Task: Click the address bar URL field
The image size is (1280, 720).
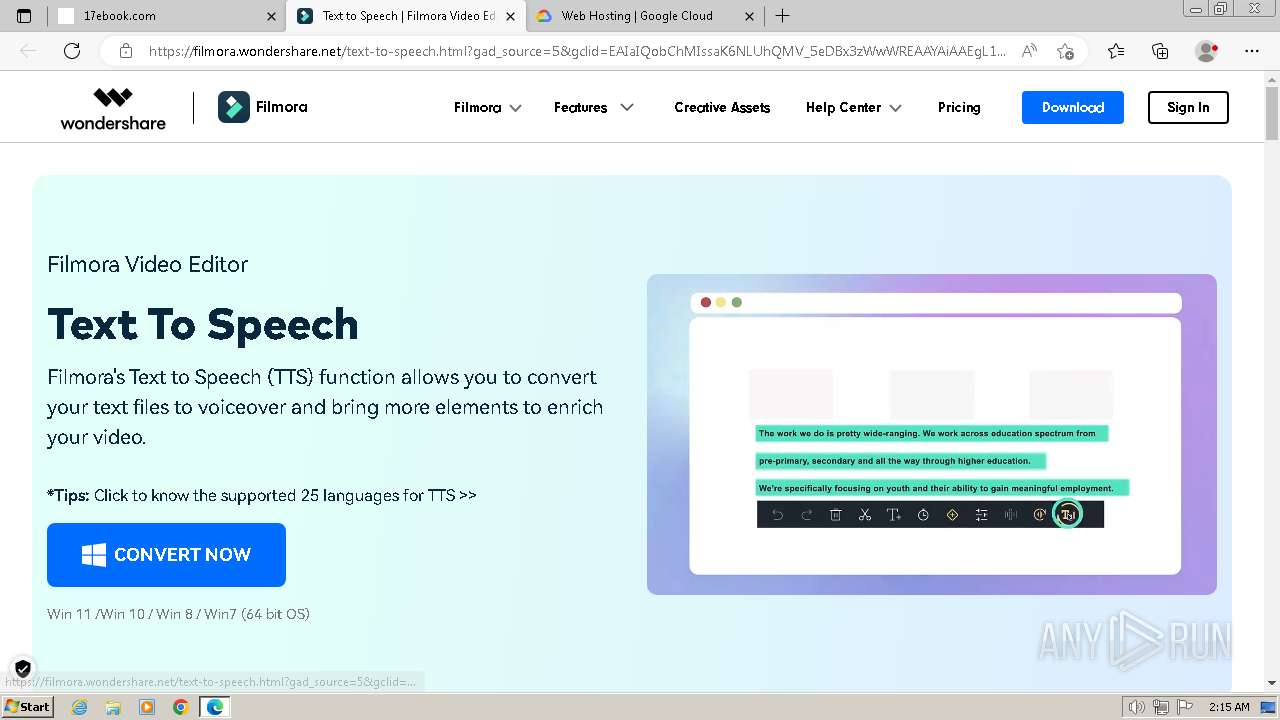Action: click(x=575, y=51)
